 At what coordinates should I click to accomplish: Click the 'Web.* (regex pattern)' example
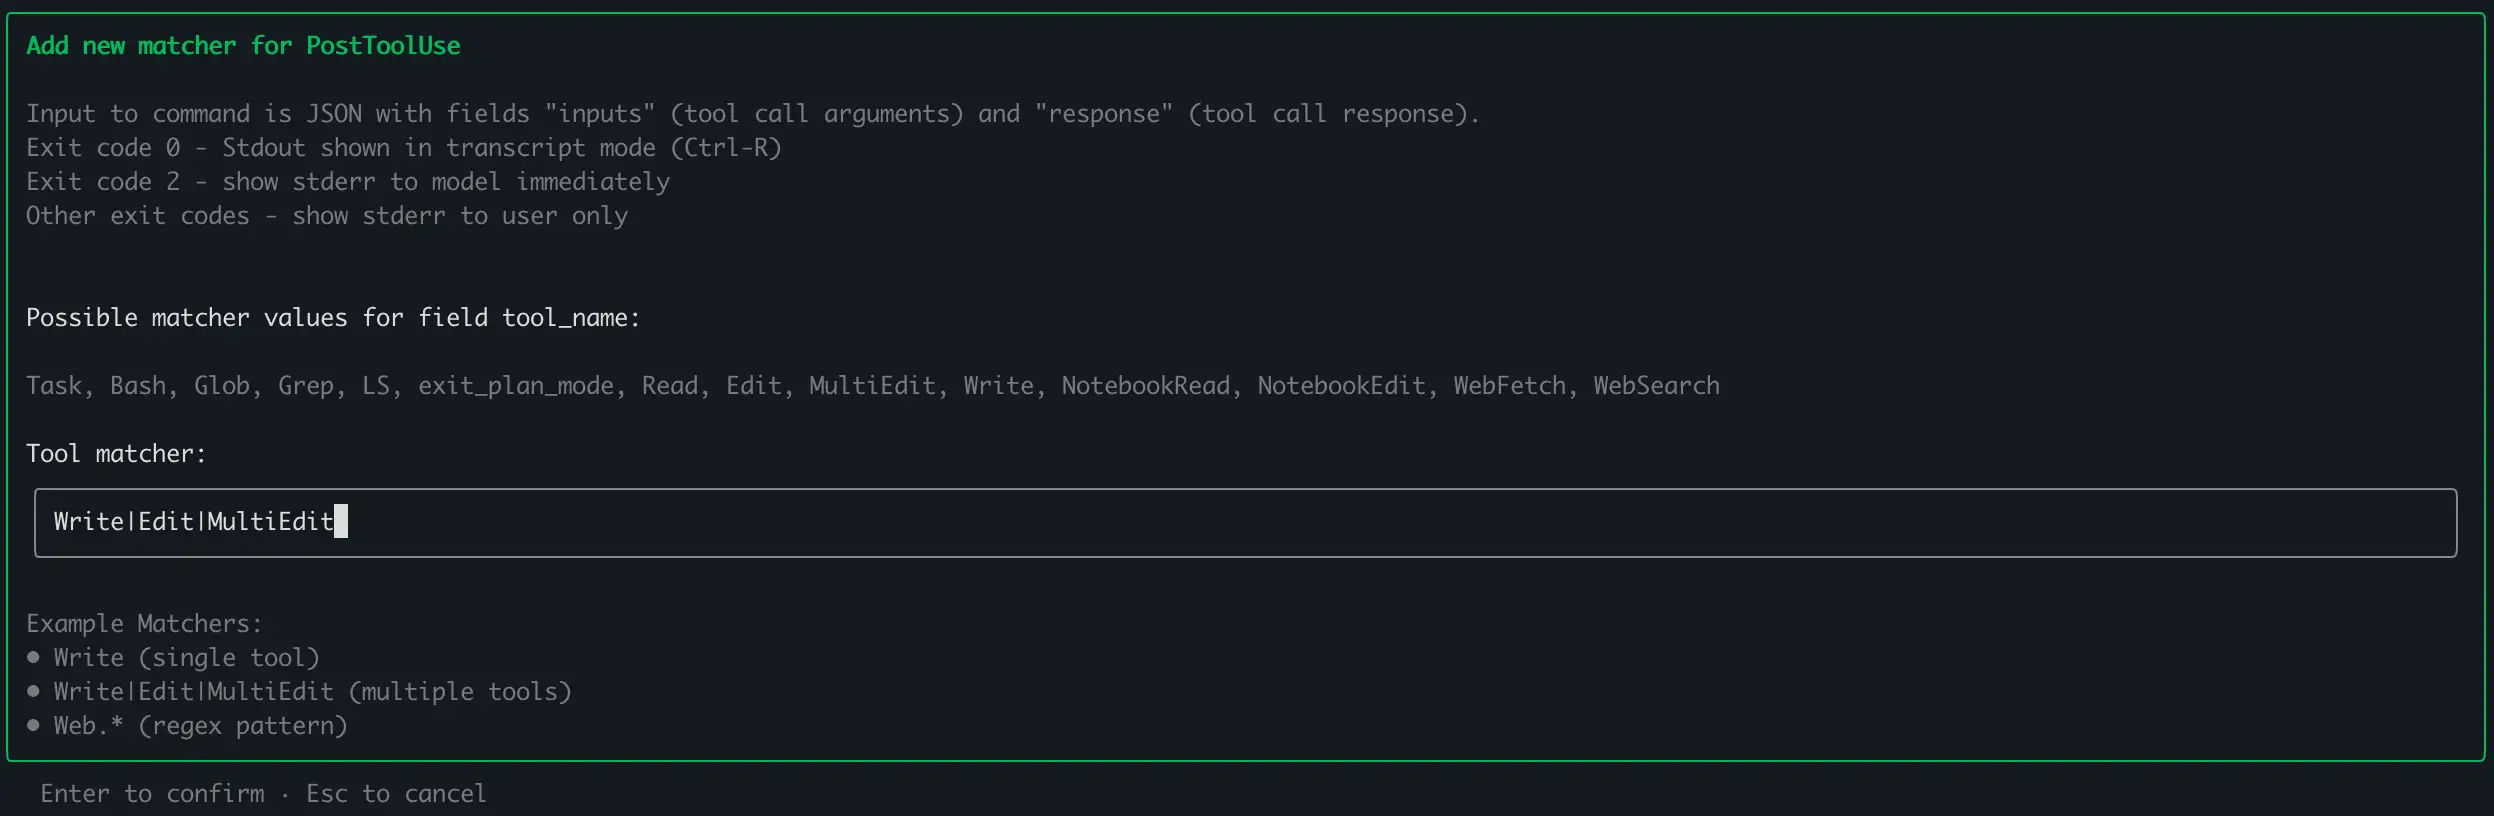tap(200, 726)
